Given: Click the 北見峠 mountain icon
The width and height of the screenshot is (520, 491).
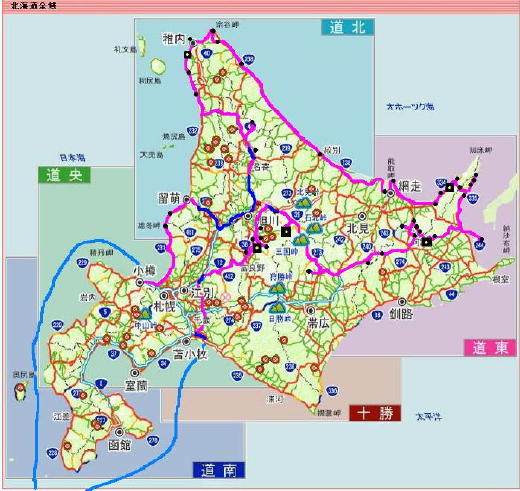Looking at the screenshot, I should [x=303, y=203].
